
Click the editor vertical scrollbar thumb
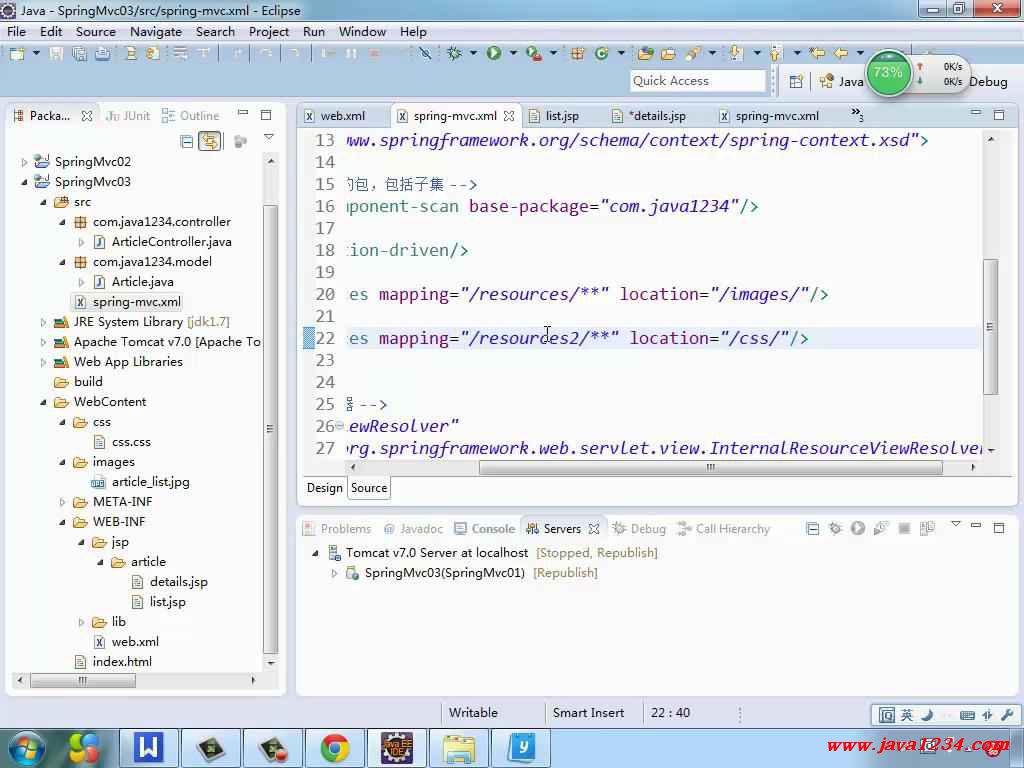click(x=991, y=327)
